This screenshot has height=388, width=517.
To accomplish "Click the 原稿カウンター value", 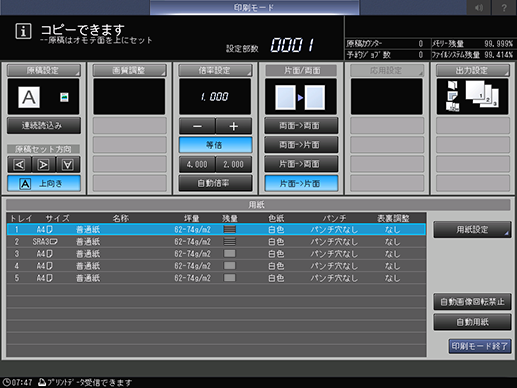I will pyautogui.click(x=421, y=44).
